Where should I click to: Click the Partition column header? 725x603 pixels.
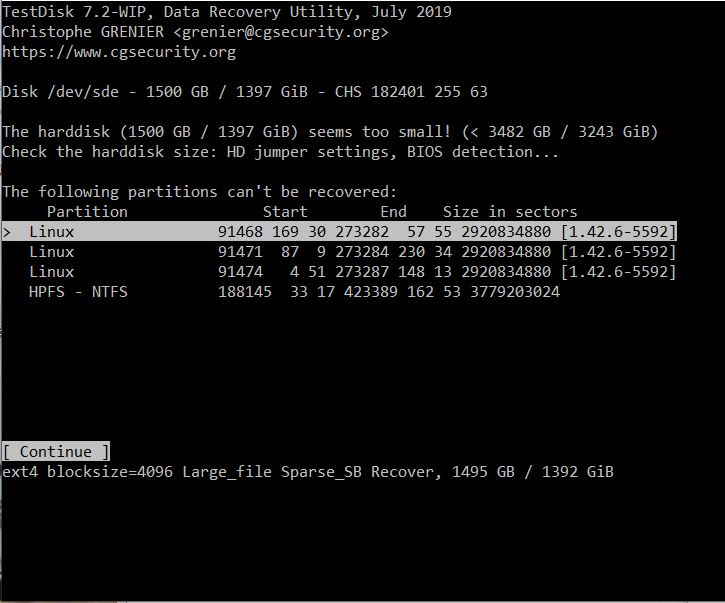[87, 212]
